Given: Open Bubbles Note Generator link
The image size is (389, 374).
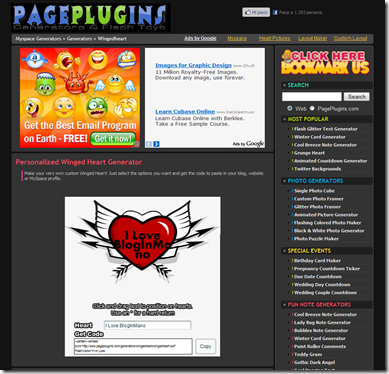Looking at the screenshot, I should 321,330.
